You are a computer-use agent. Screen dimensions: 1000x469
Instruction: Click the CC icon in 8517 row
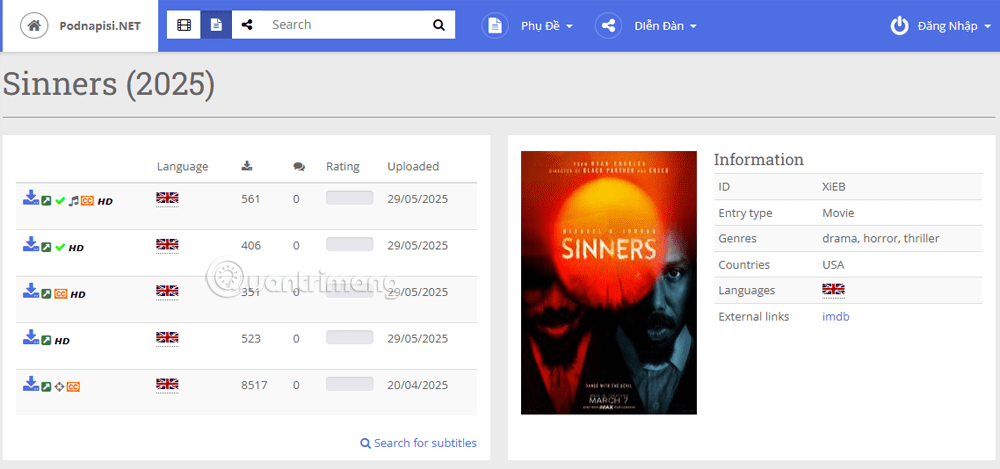pos(73,387)
